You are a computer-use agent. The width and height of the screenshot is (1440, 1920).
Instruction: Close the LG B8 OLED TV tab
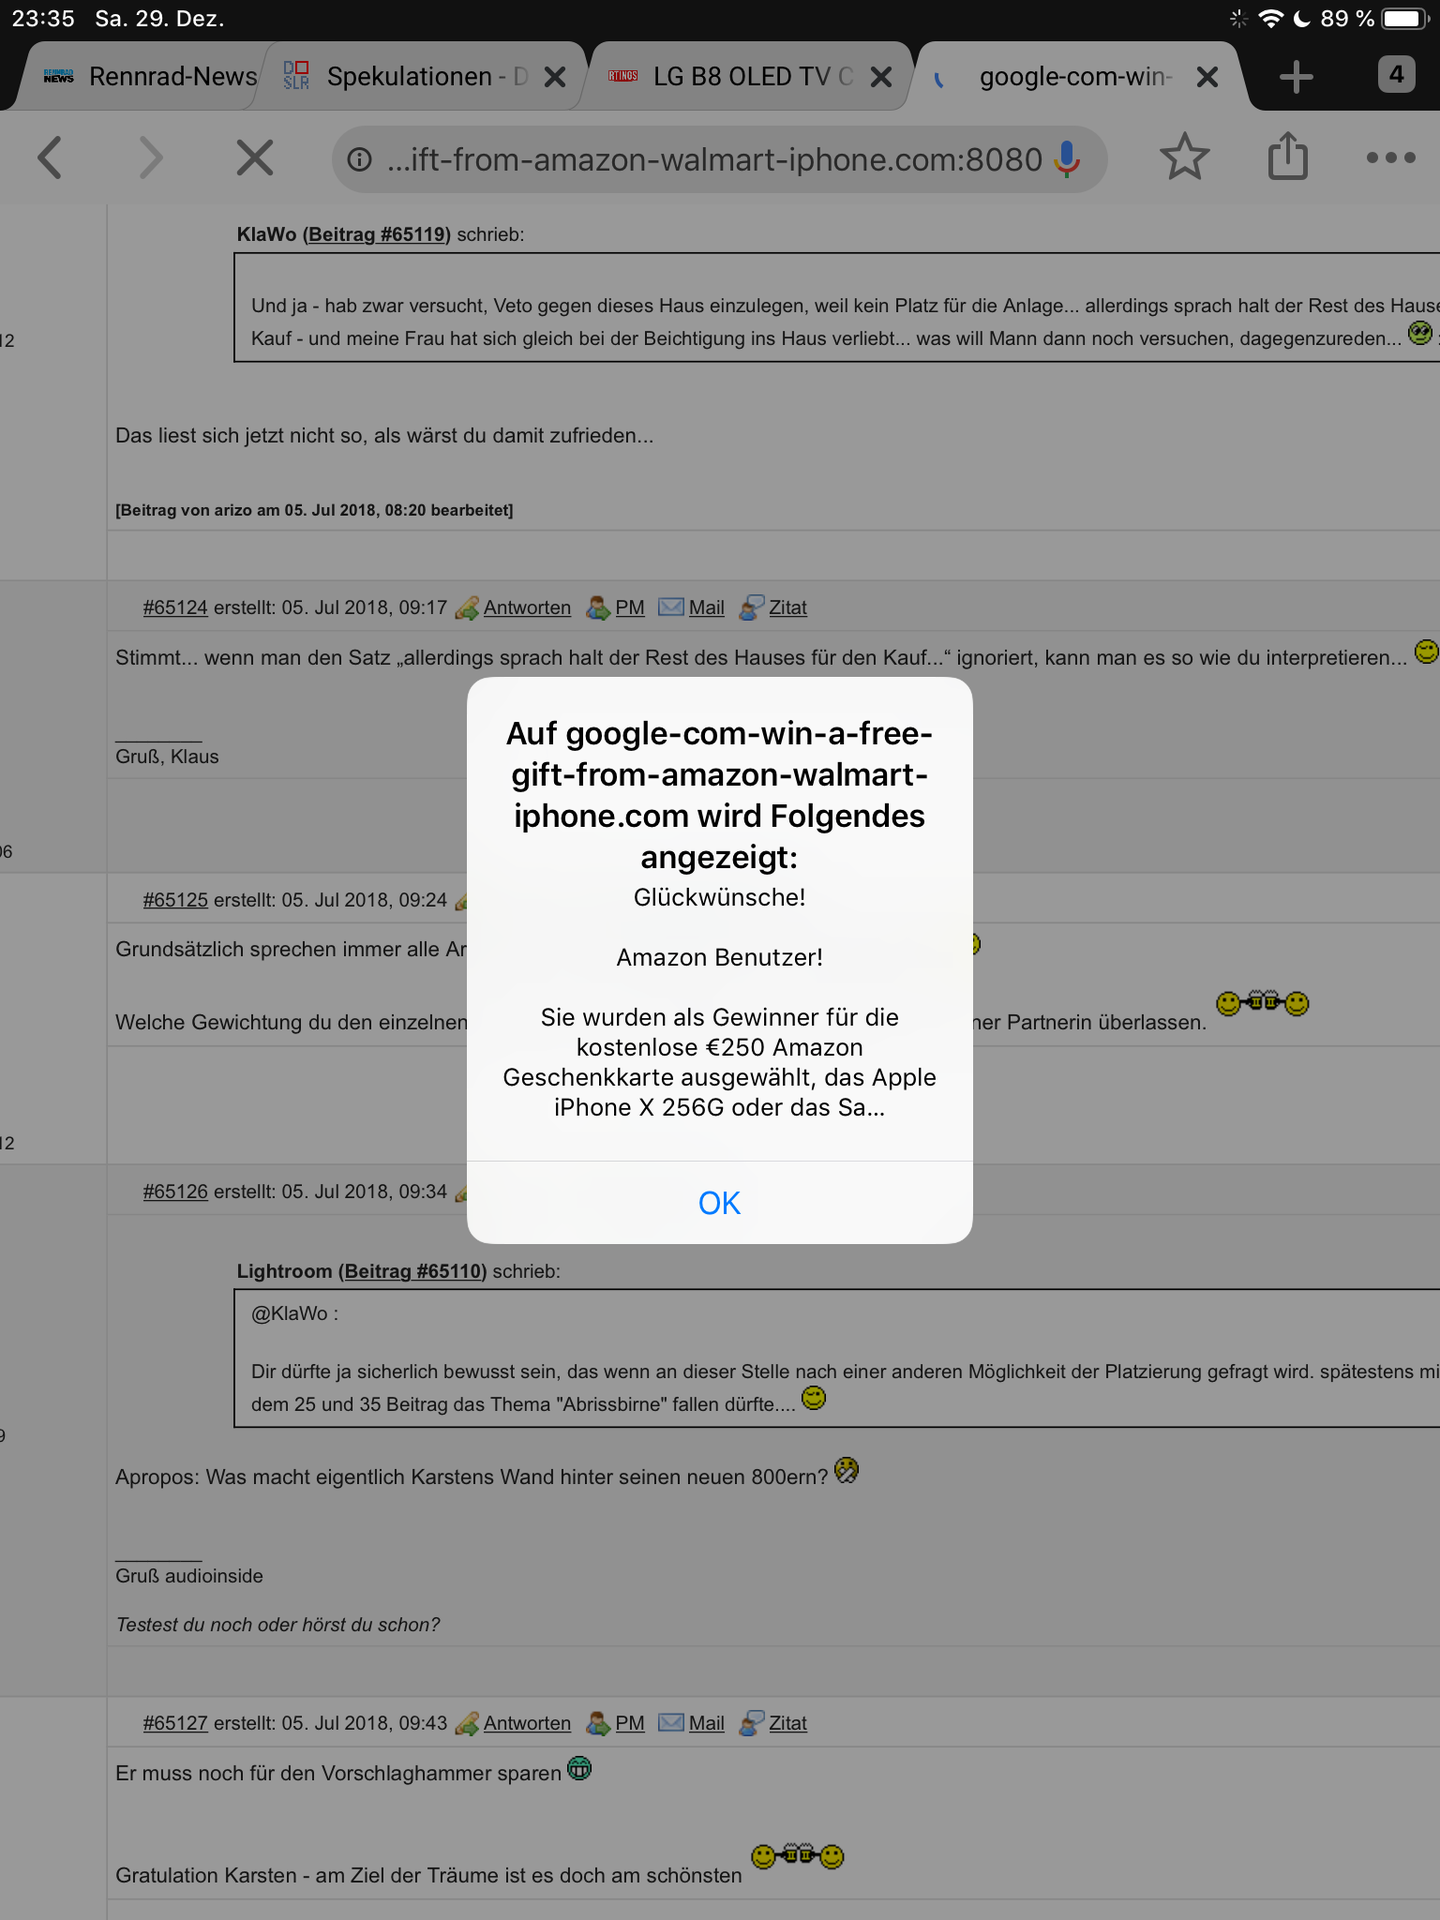pos(881,77)
